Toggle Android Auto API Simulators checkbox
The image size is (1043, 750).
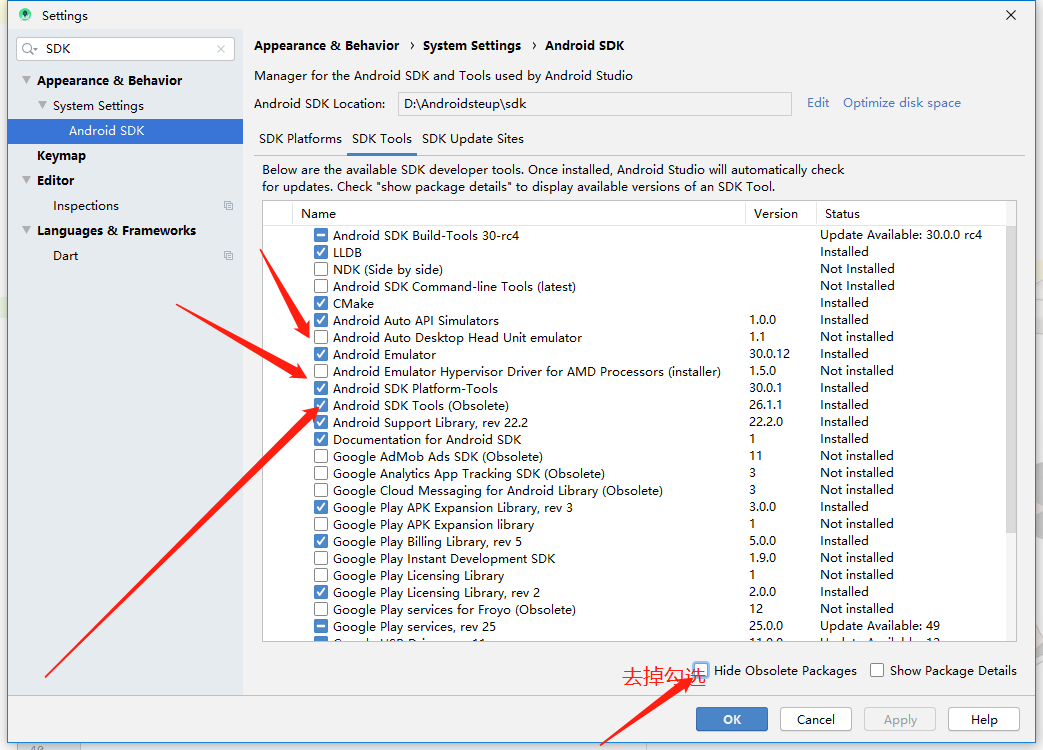click(x=321, y=320)
